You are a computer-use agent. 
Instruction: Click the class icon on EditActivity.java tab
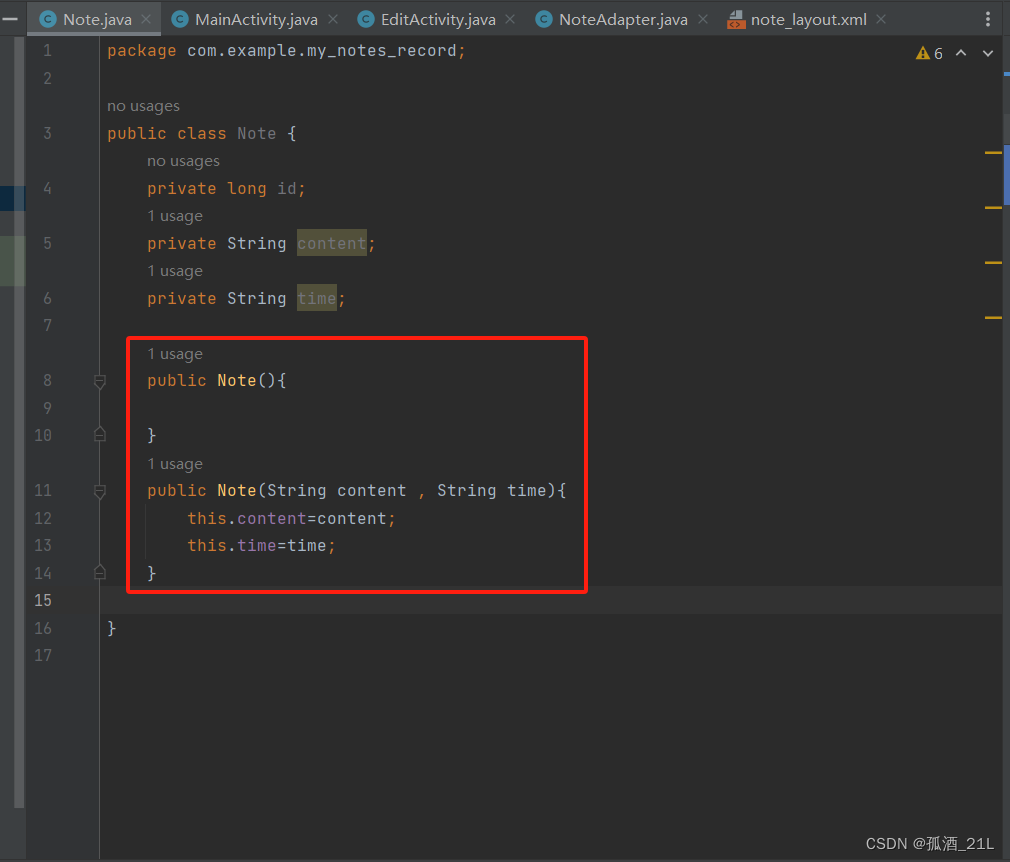point(366,19)
